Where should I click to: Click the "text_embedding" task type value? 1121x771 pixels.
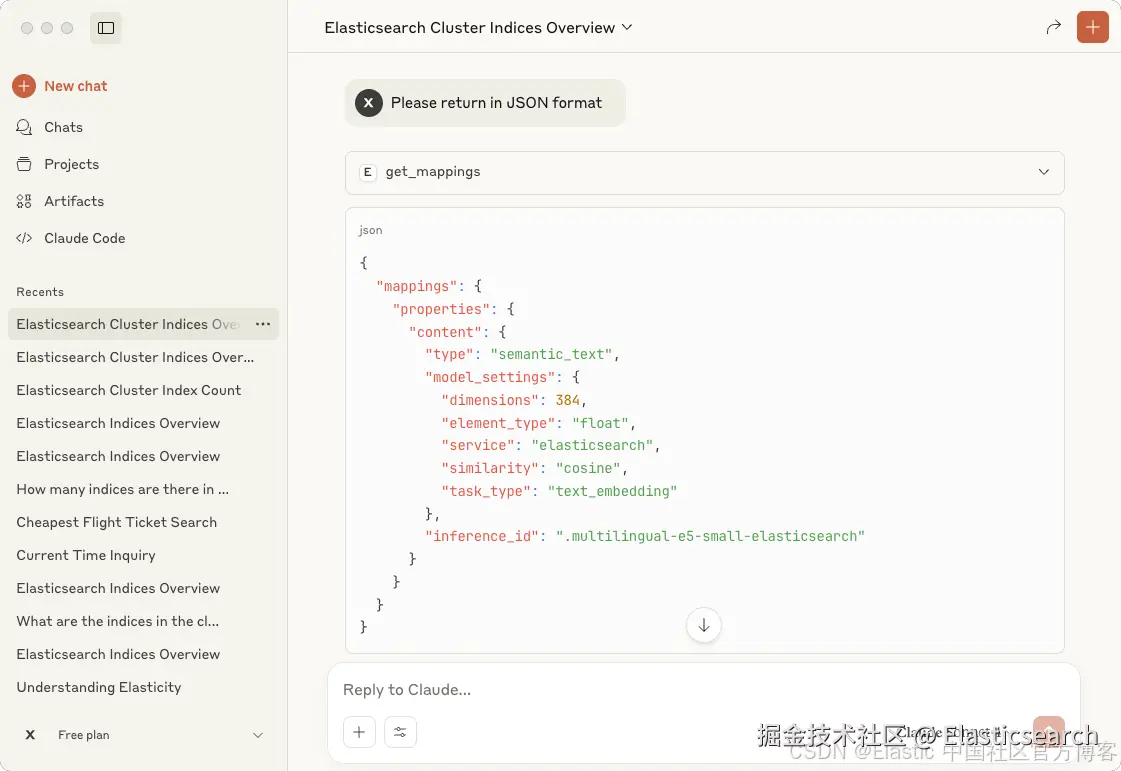pos(612,491)
